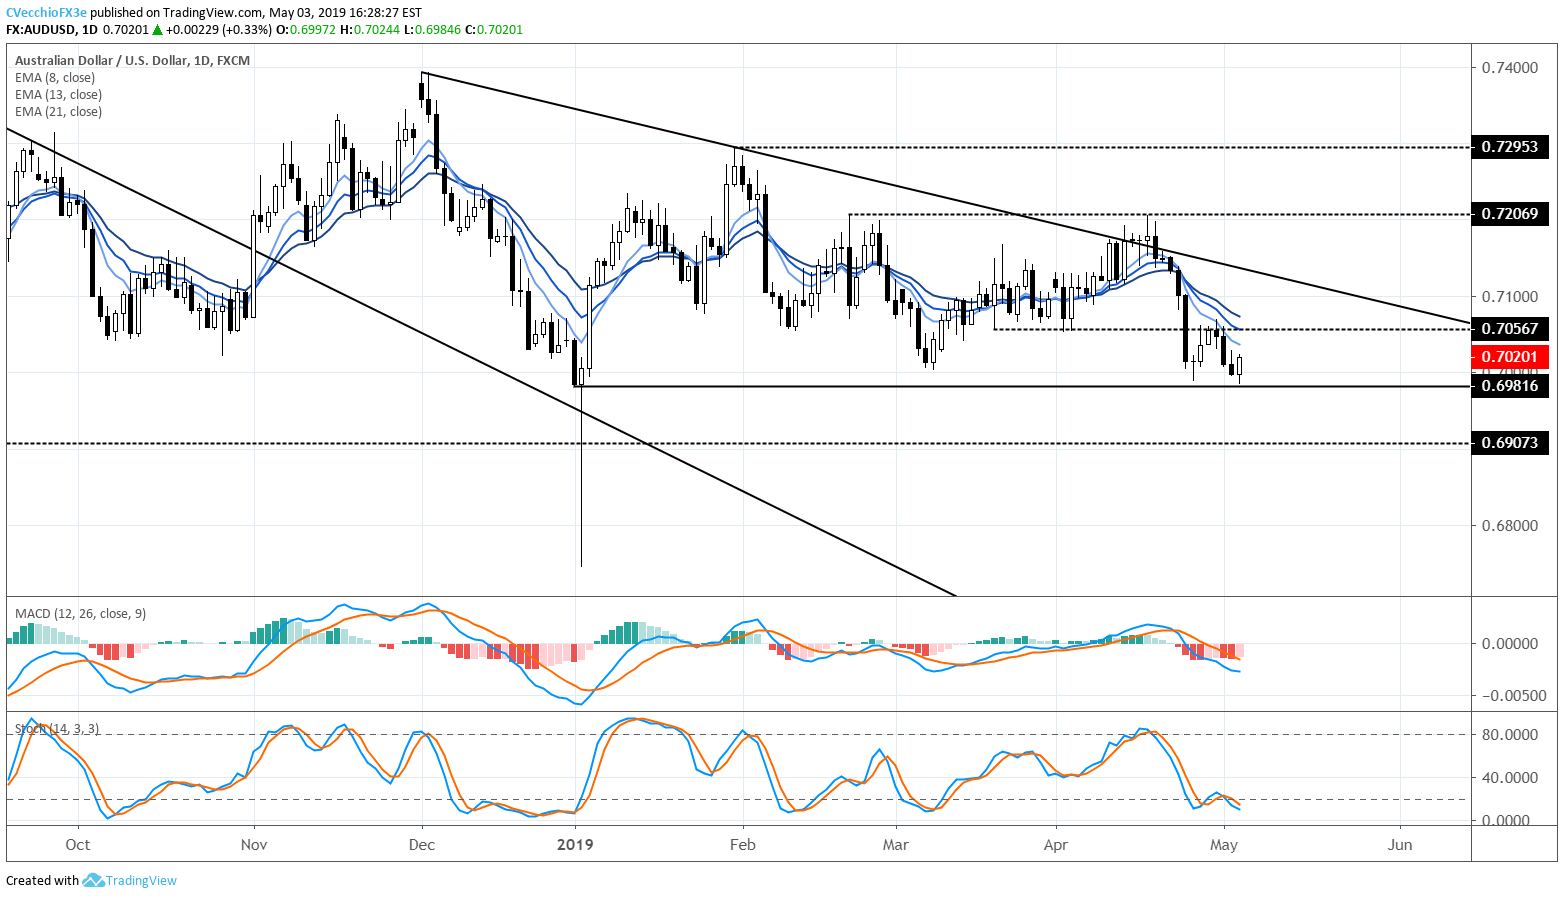
Task: Click the Dec label on the time axis
Action: [422, 845]
